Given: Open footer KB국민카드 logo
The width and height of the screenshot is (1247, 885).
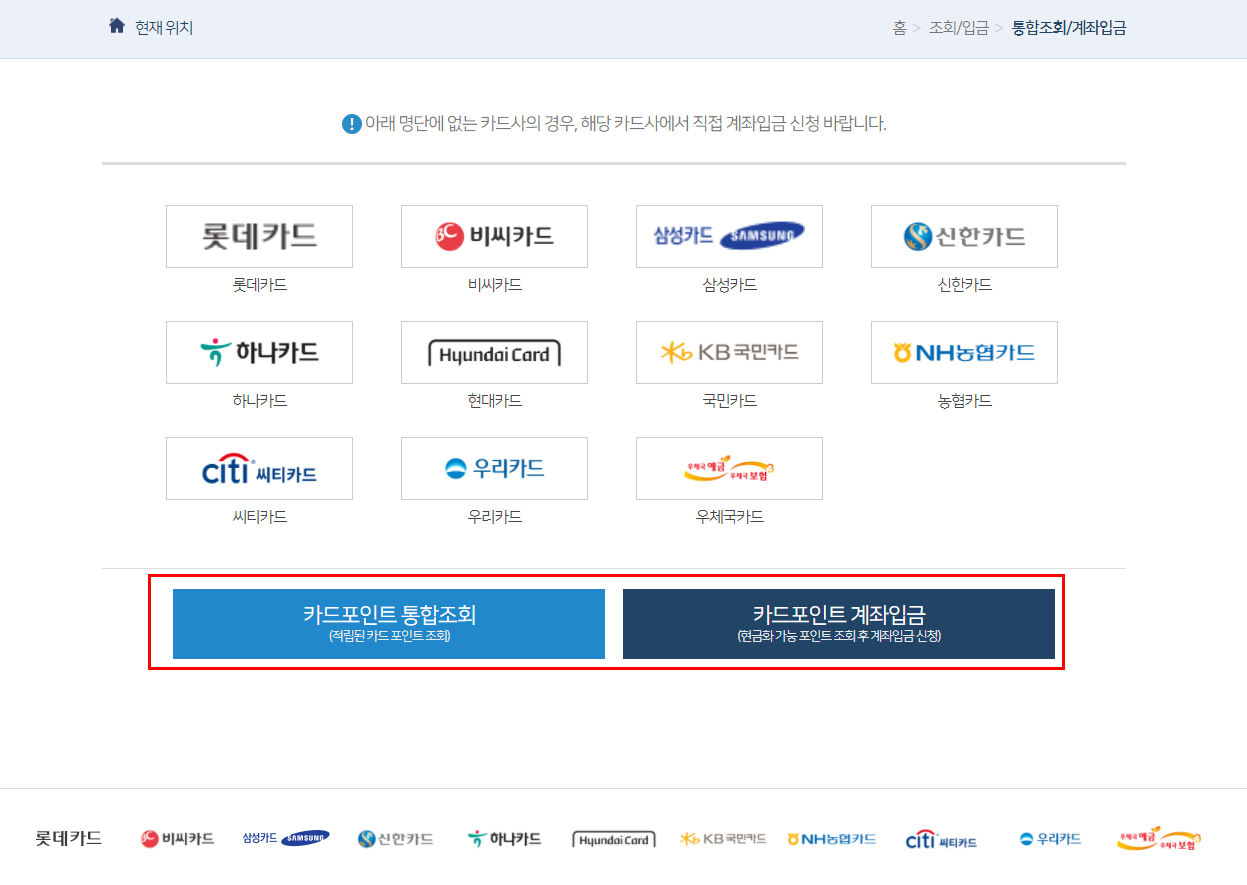Looking at the screenshot, I should [723, 838].
